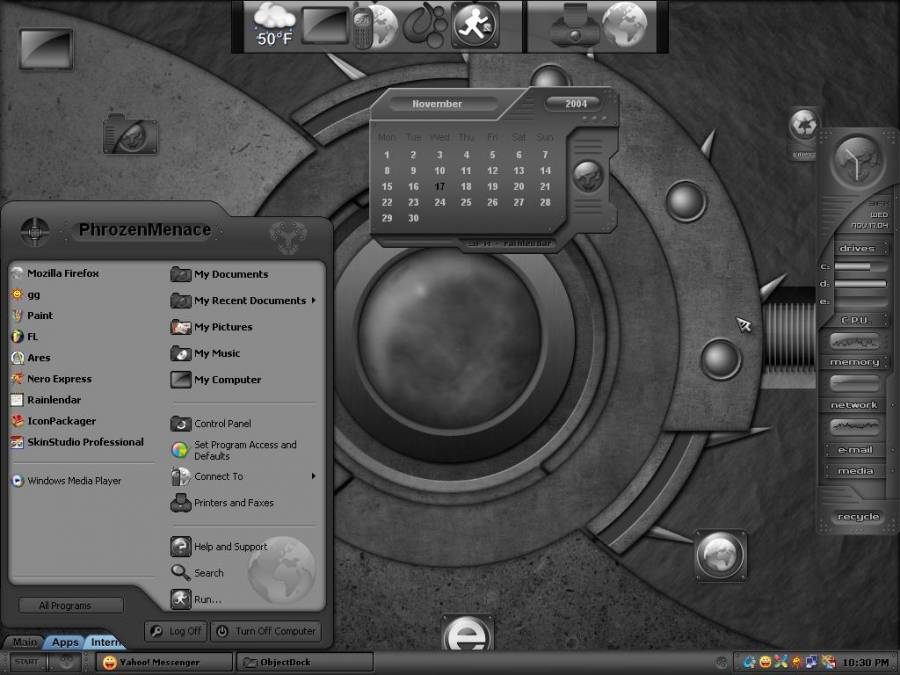This screenshot has width=900, height=675.
Task: Open the printer icon in the top dock
Action: click(x=574, y=26)
